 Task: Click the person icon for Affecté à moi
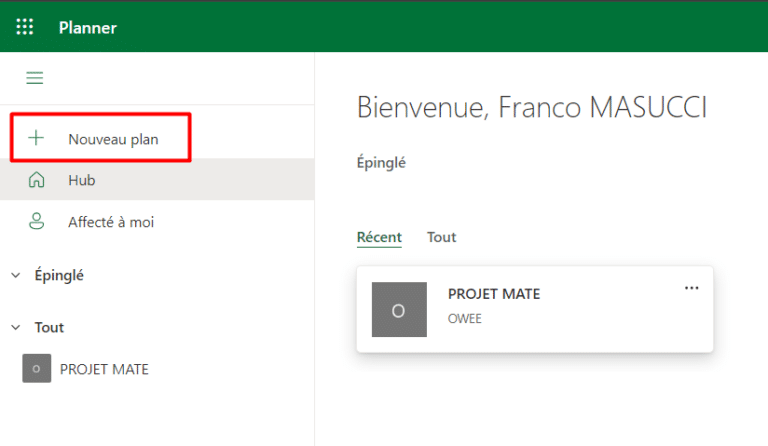[37, 222]
